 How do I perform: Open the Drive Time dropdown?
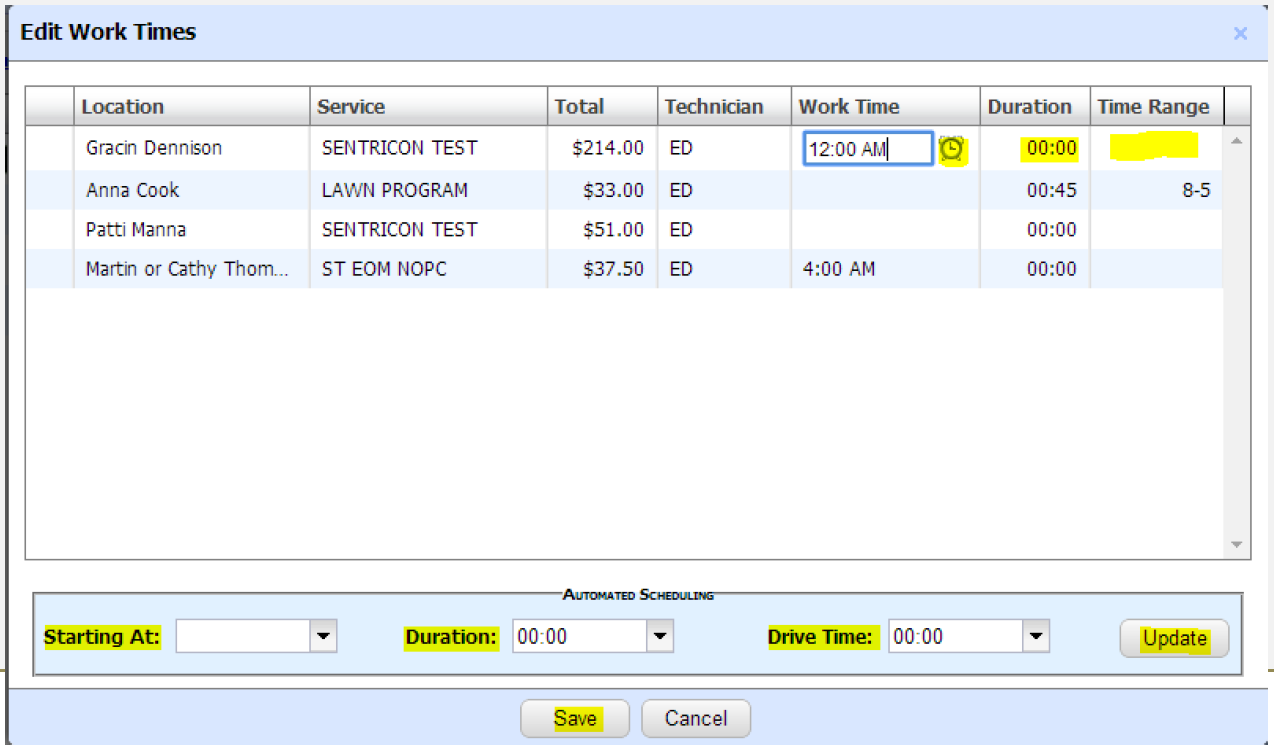(x=1036, y=637)
